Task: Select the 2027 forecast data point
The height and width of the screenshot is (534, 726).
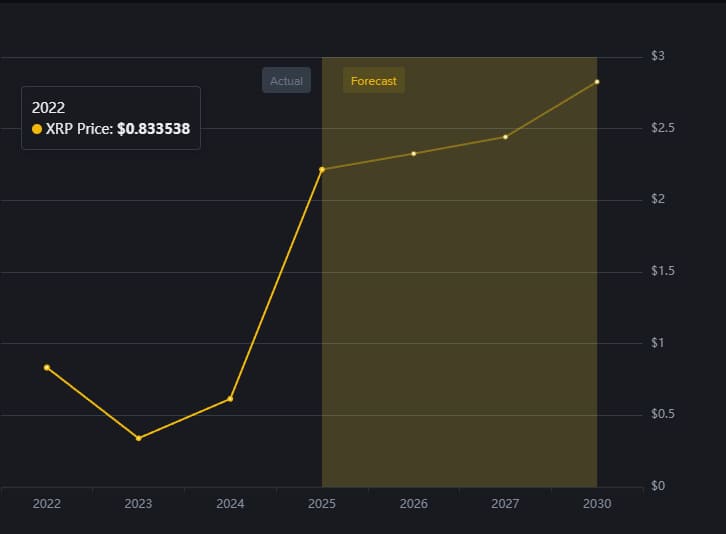Action: (505, 137)
